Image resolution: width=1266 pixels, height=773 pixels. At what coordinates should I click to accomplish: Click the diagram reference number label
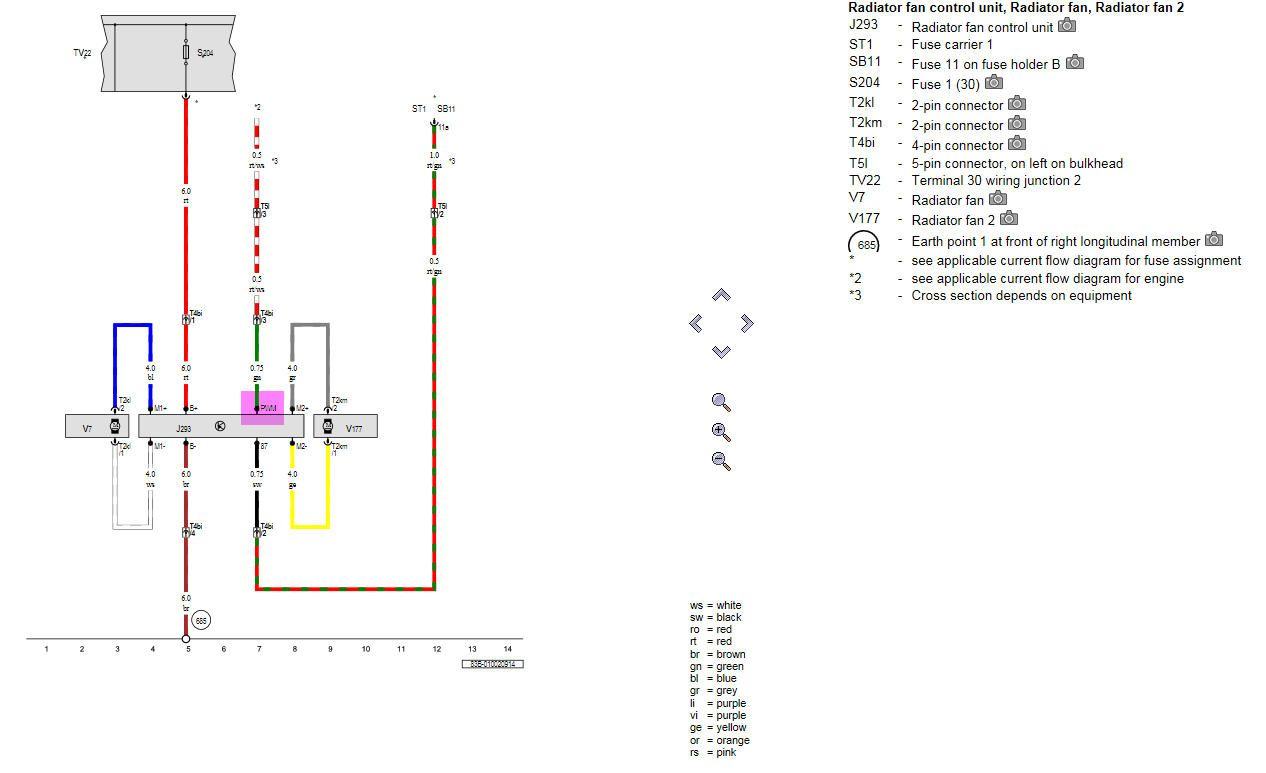492,664
